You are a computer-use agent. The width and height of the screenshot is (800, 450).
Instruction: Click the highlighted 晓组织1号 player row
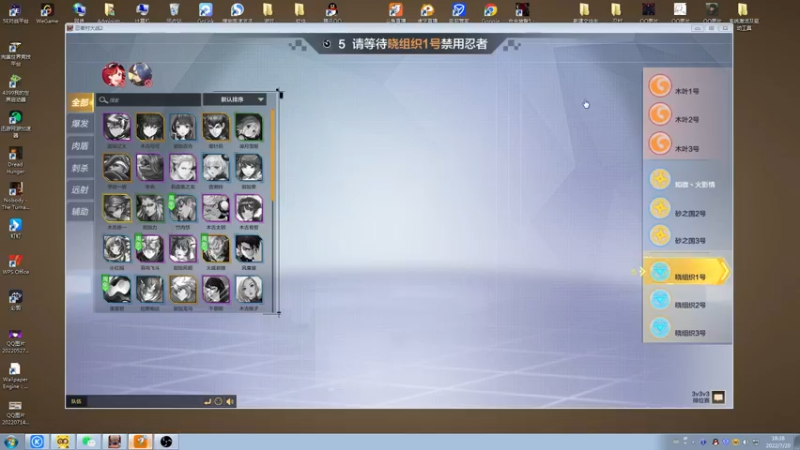[x=686, y=271]
